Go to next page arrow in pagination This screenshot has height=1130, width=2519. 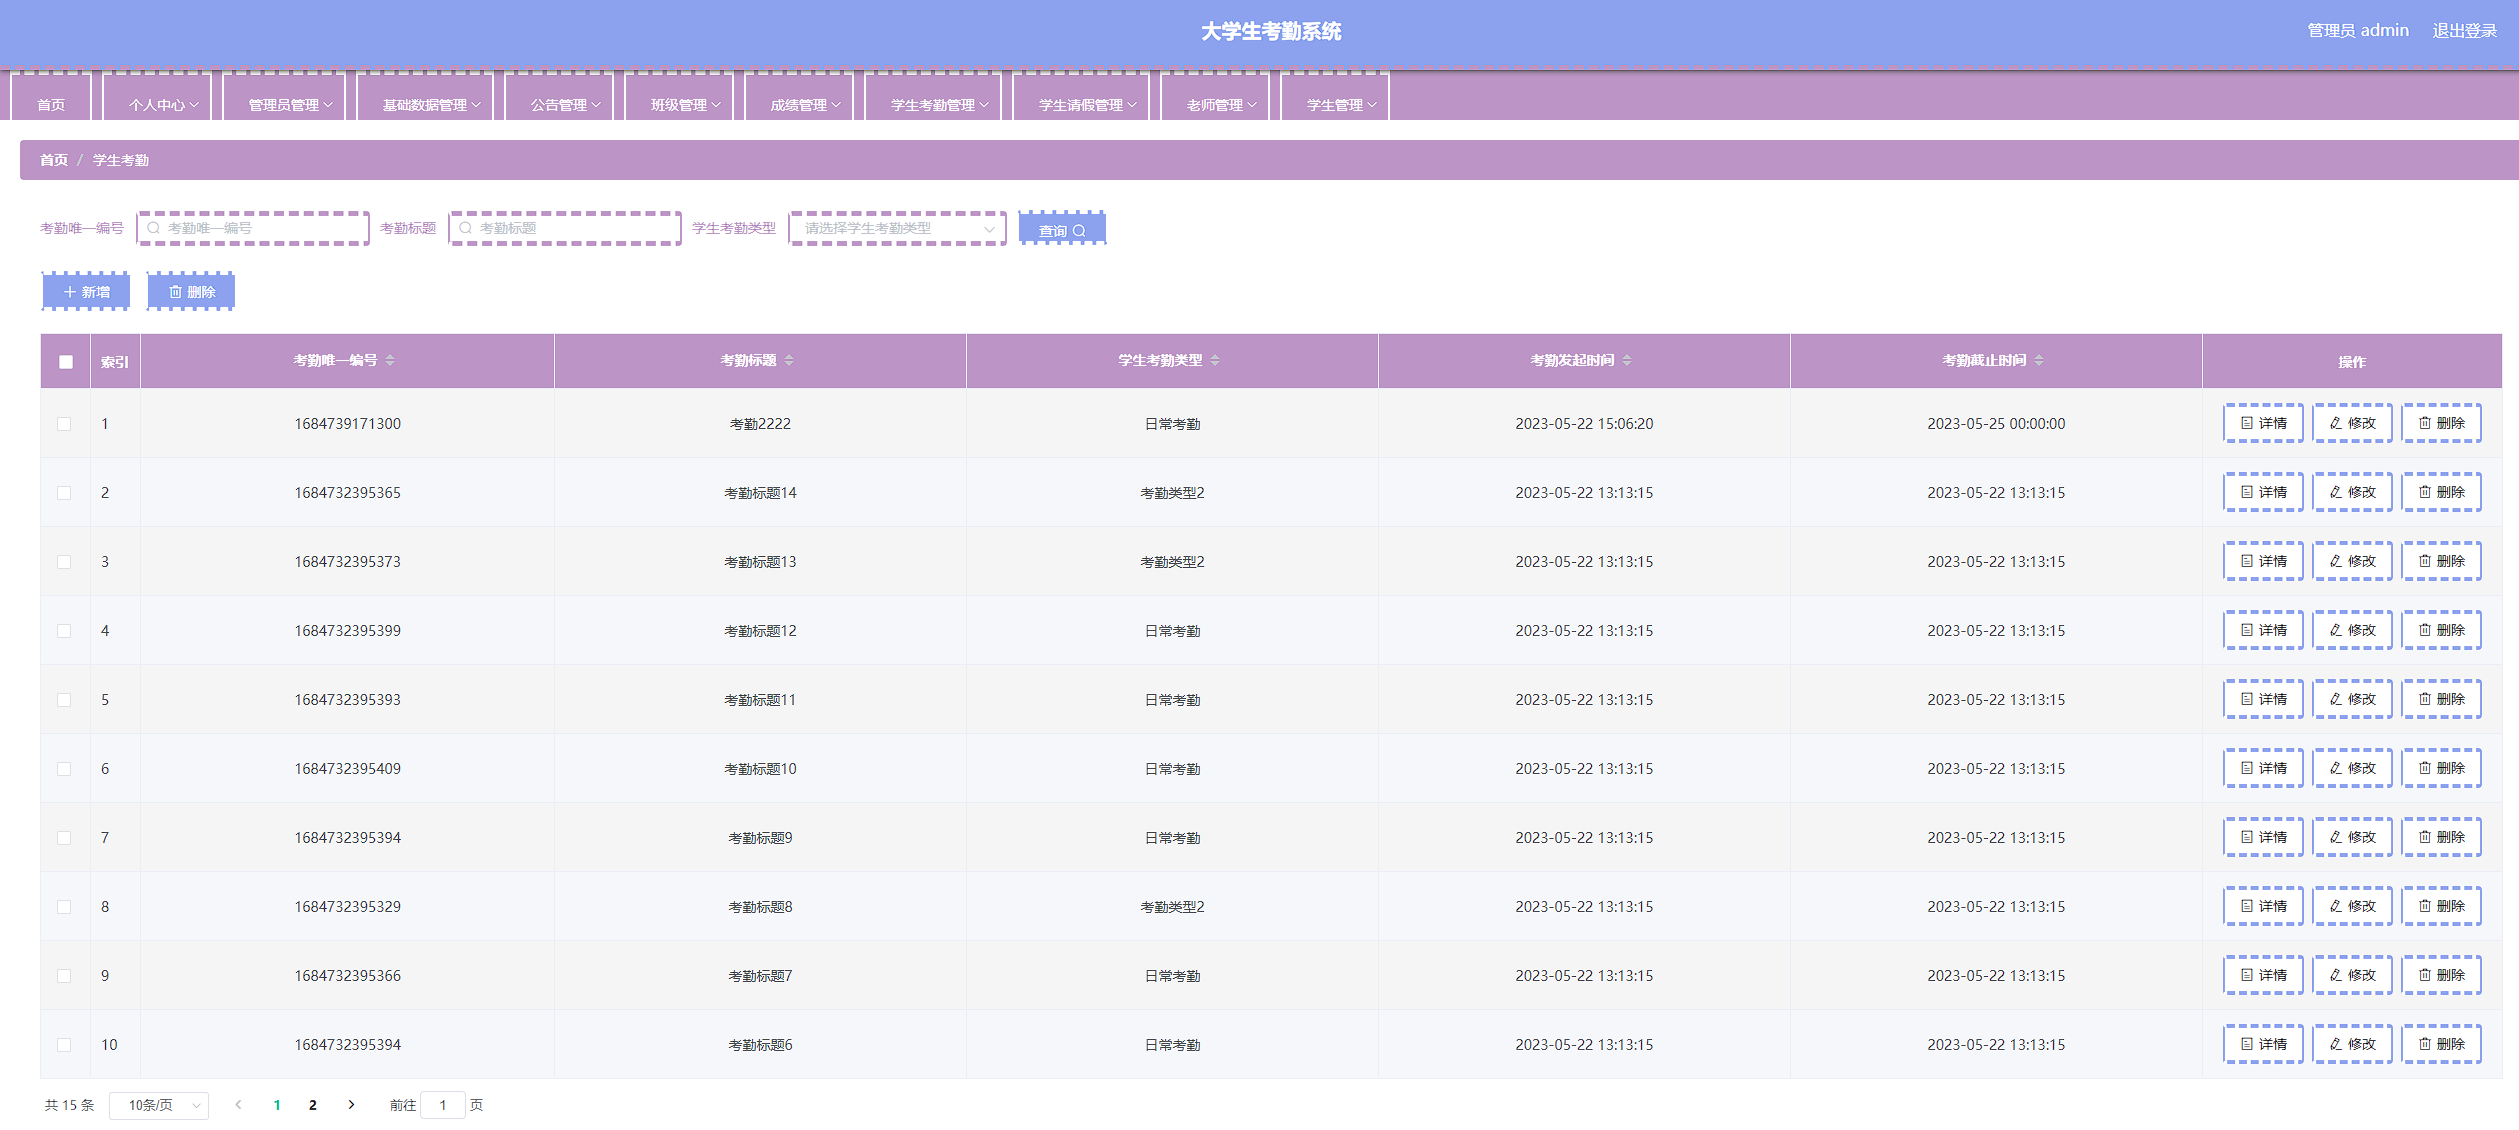351,1104
